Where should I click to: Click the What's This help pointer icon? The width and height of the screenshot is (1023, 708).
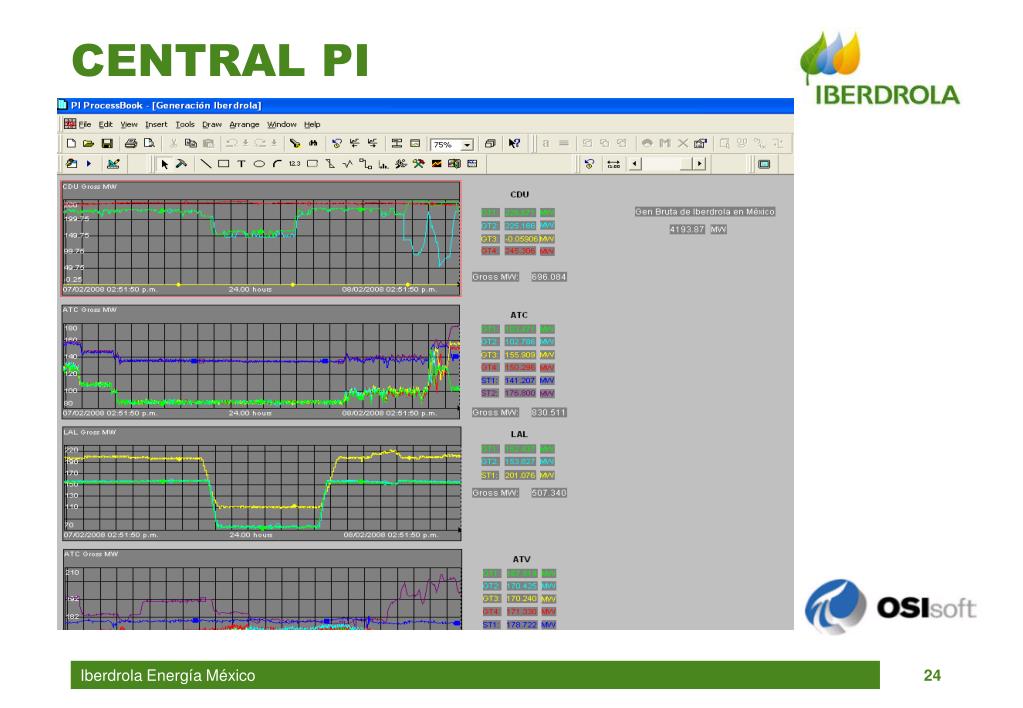(514, 144)
